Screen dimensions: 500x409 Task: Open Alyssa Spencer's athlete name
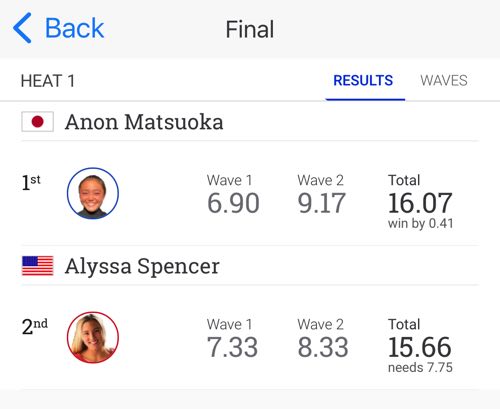click(x=142, y=267)
